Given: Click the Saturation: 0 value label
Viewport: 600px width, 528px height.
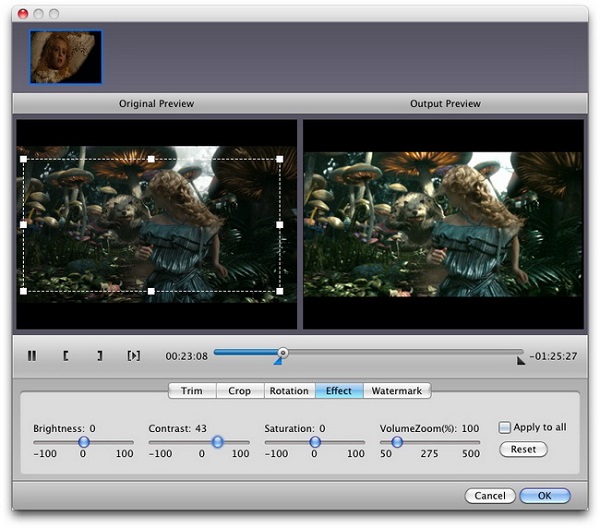Looking at the screenshot, I should pos(295,428).
